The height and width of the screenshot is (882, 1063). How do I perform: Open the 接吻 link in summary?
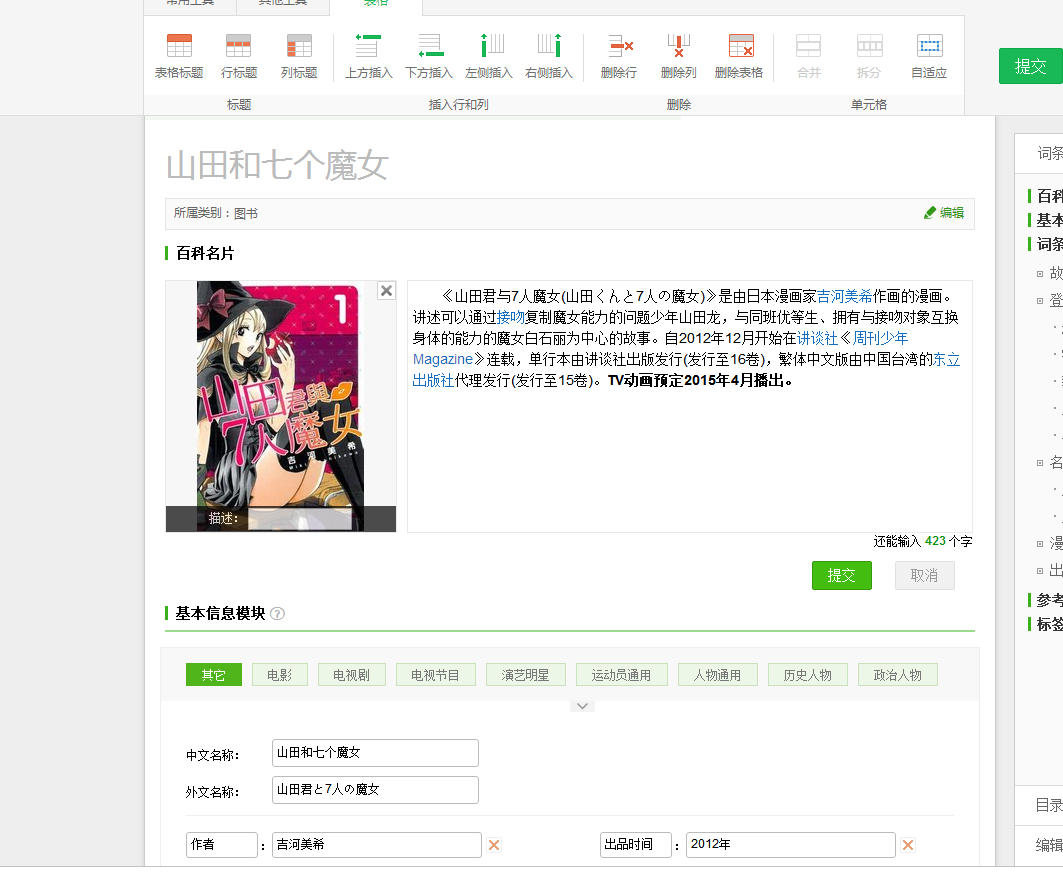(x=510, y=317)
